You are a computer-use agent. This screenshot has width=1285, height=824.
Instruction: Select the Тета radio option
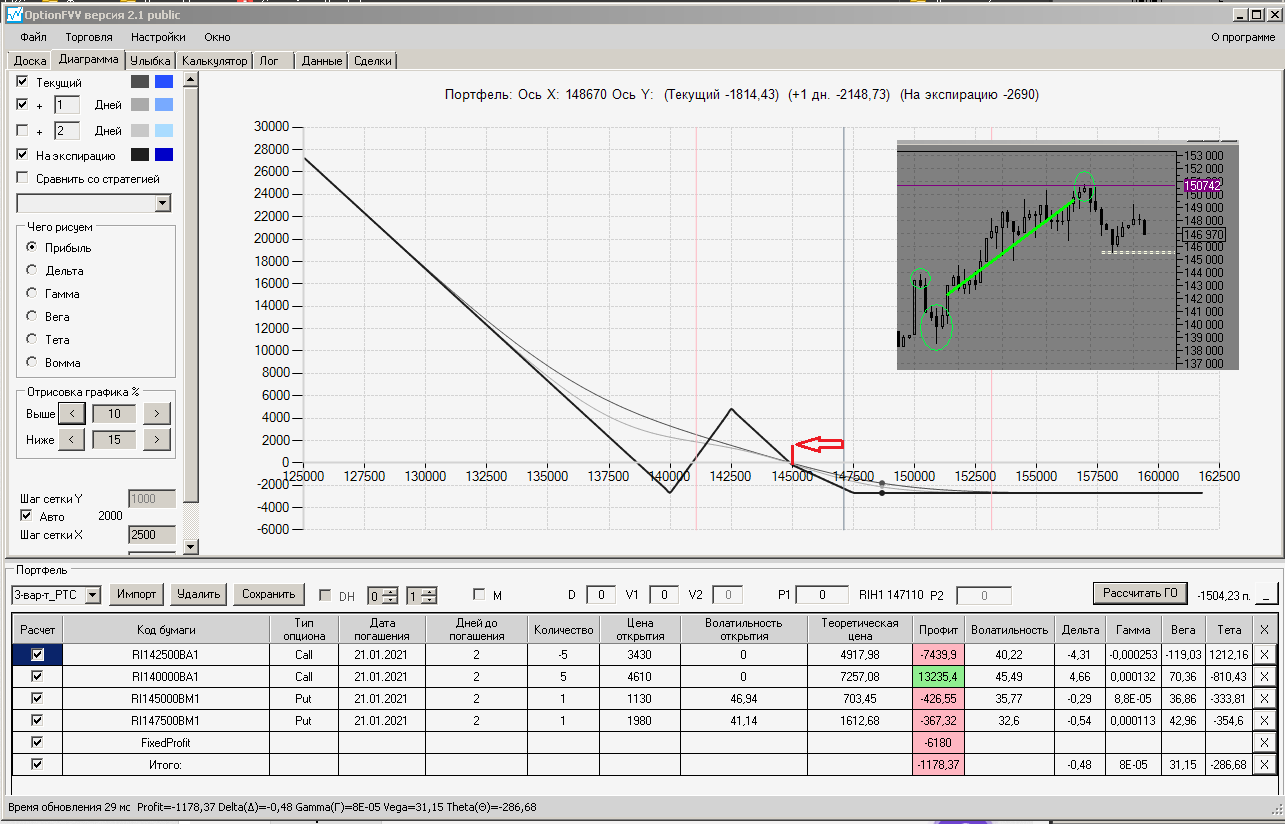33,340
